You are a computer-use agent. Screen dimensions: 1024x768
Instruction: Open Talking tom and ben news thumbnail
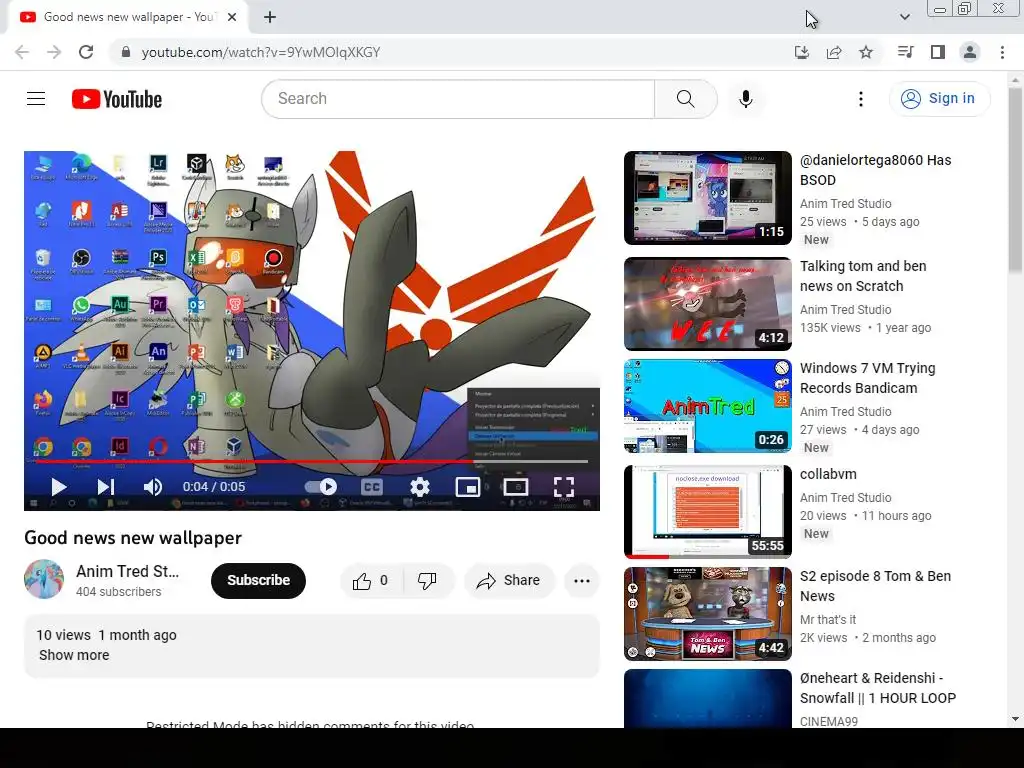pos(708,304)
